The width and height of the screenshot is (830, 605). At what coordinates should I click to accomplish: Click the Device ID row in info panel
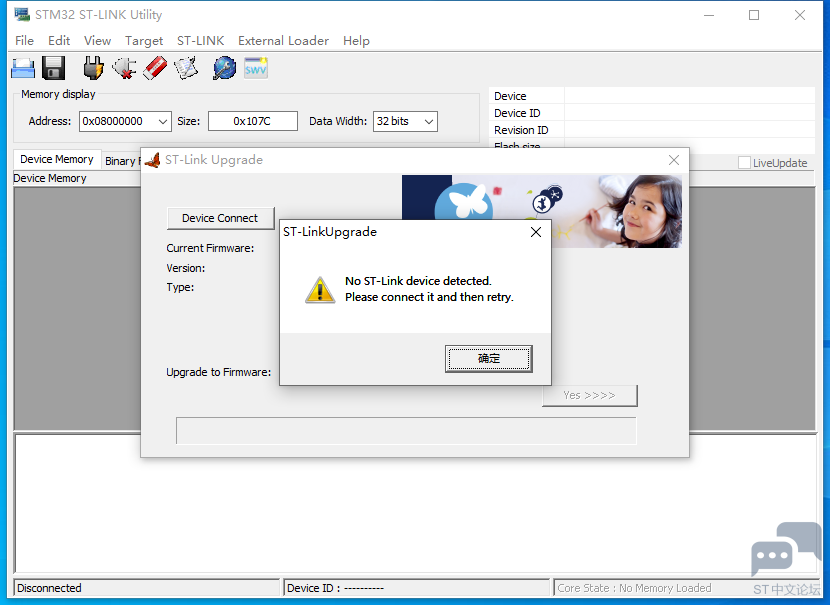click(x=652, y=113)
